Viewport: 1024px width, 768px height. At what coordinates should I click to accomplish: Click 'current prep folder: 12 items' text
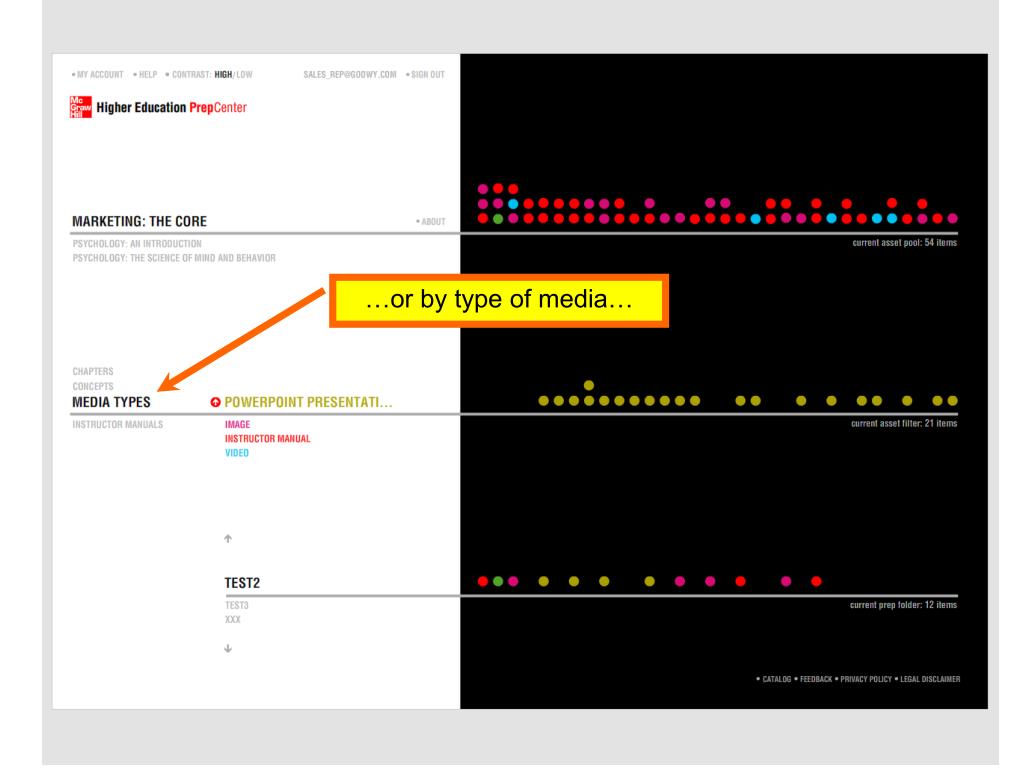[903, 605]
